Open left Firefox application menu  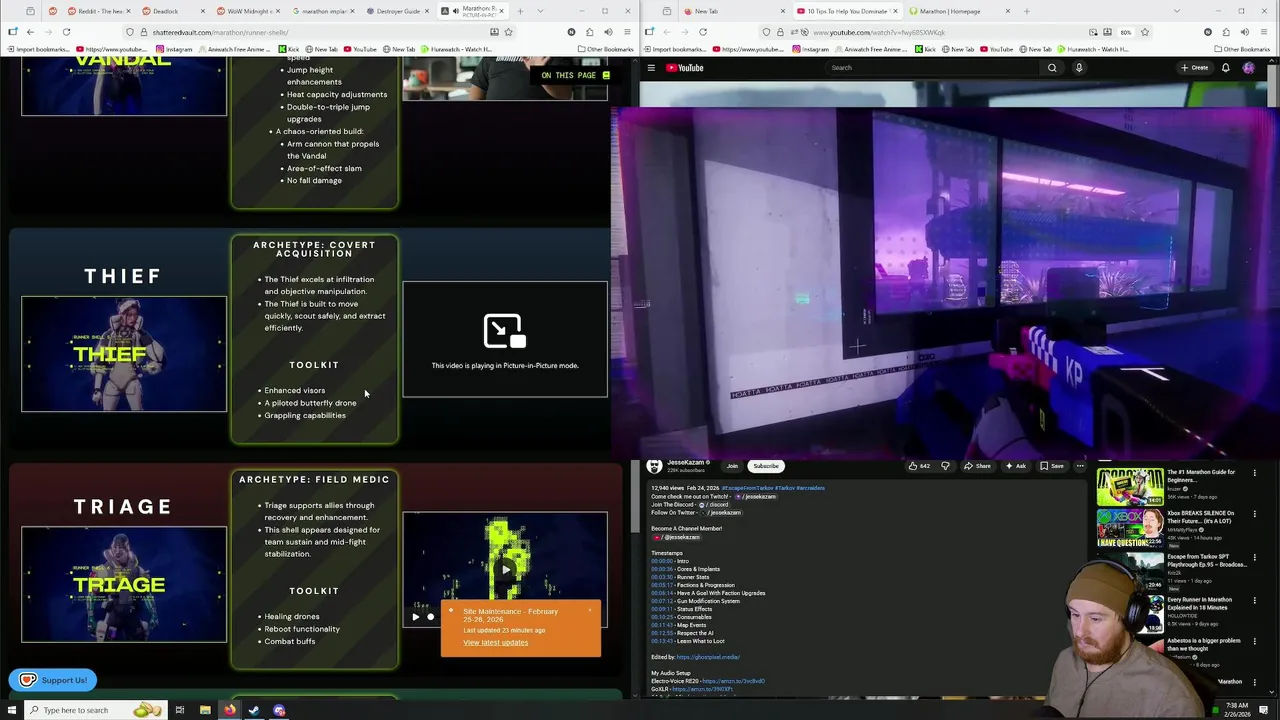pos(627,32)
